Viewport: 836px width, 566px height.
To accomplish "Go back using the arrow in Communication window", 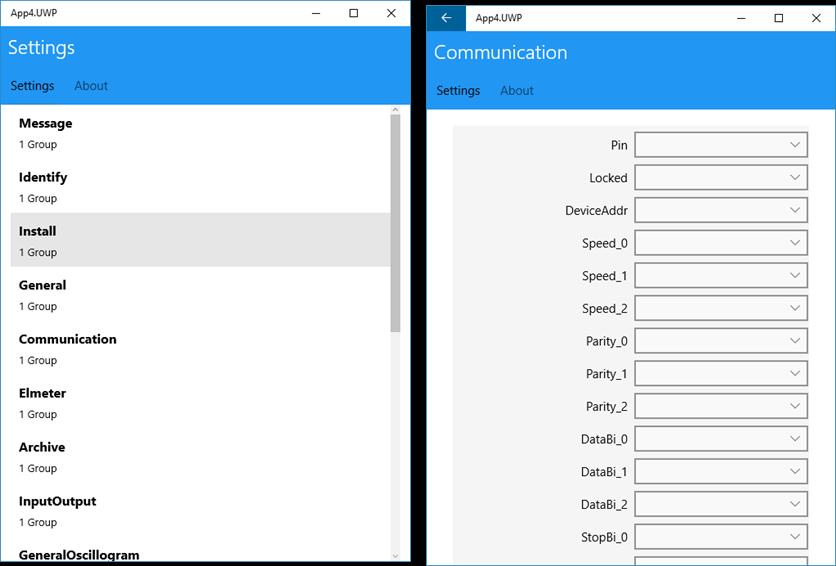I will tap(446, 18).
